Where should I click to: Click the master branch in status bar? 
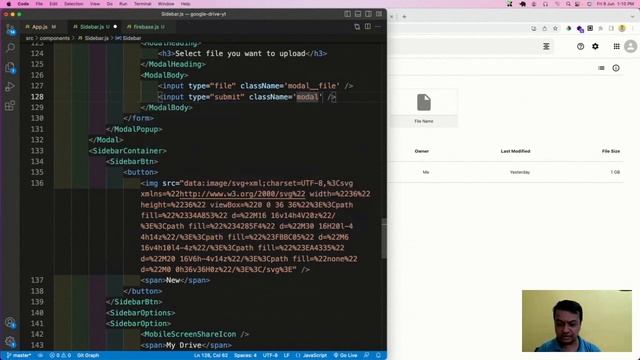pos(19,356)
